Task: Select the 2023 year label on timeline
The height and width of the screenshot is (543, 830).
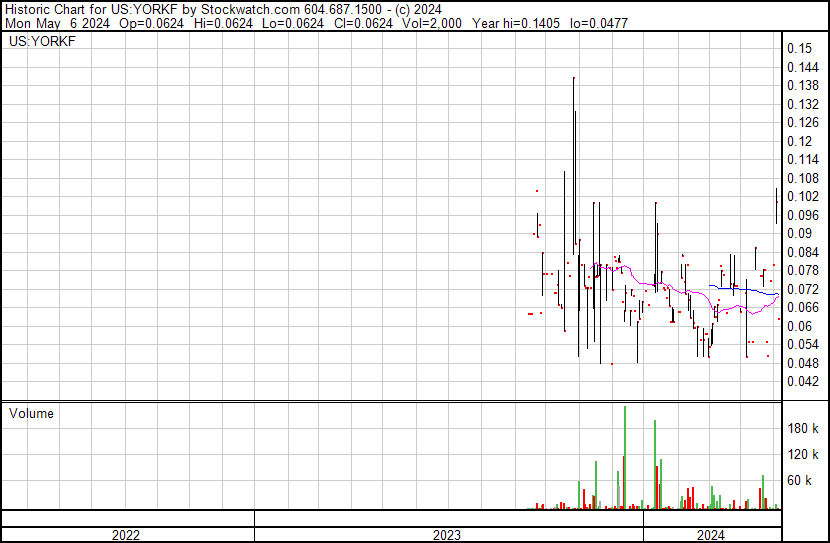Action: pyautogui.click(x=447, y=535)
